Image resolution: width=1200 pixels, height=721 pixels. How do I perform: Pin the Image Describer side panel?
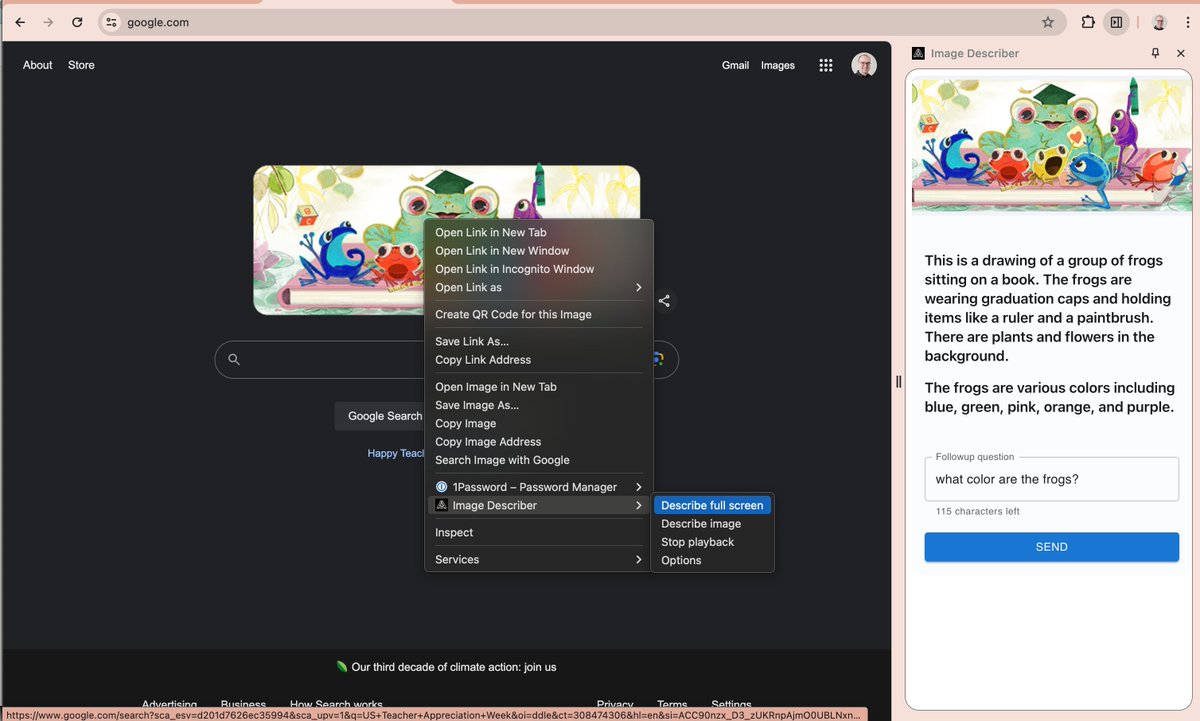coord(1155,52)
